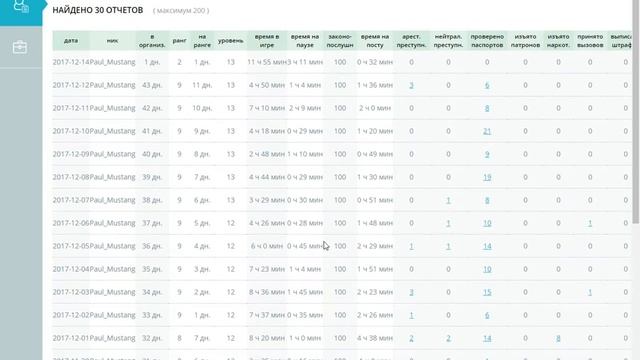The height and width of the screenshot is (360, 640).
Task: Open arrests link 3 for 2017-12-12
Action: tap(411, 85)
